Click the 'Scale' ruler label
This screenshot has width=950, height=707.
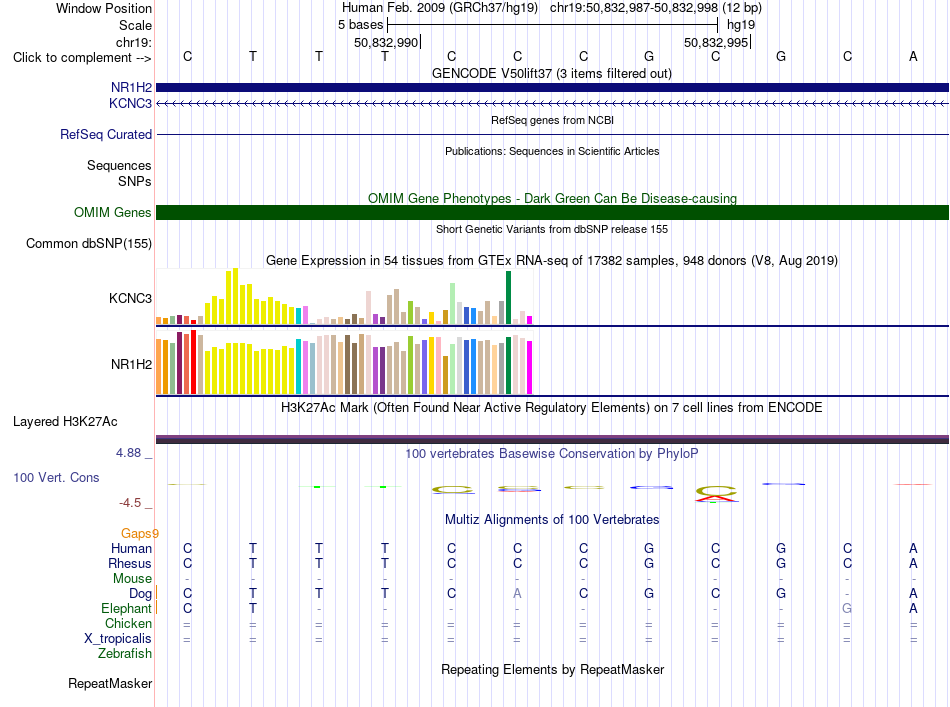pos(135,25)
